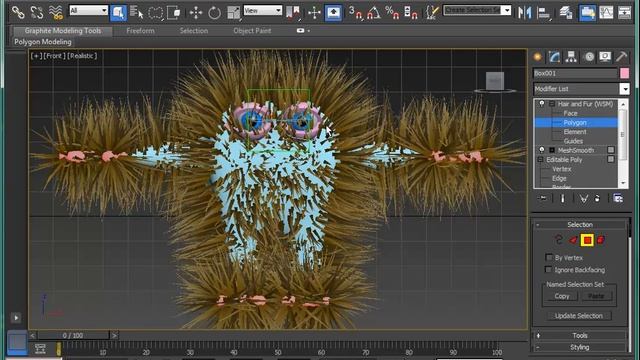The height and width of the screenshot is (360, 640).
Task: Toggle the box beside MeshSmooth
Action: tap(611, 150)
